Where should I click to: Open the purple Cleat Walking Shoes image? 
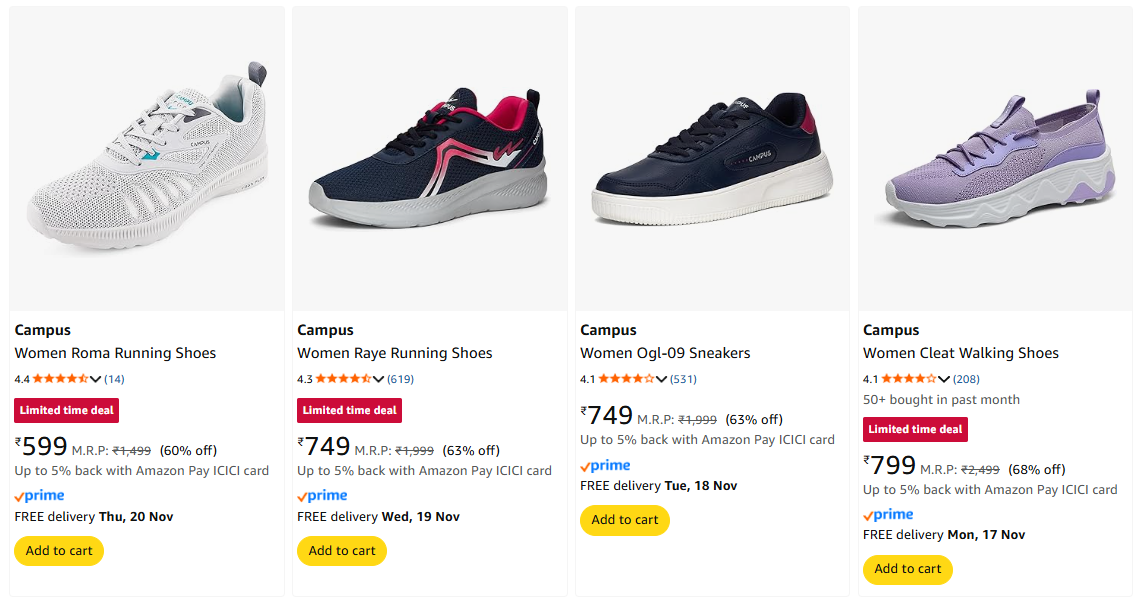(995, 158)
